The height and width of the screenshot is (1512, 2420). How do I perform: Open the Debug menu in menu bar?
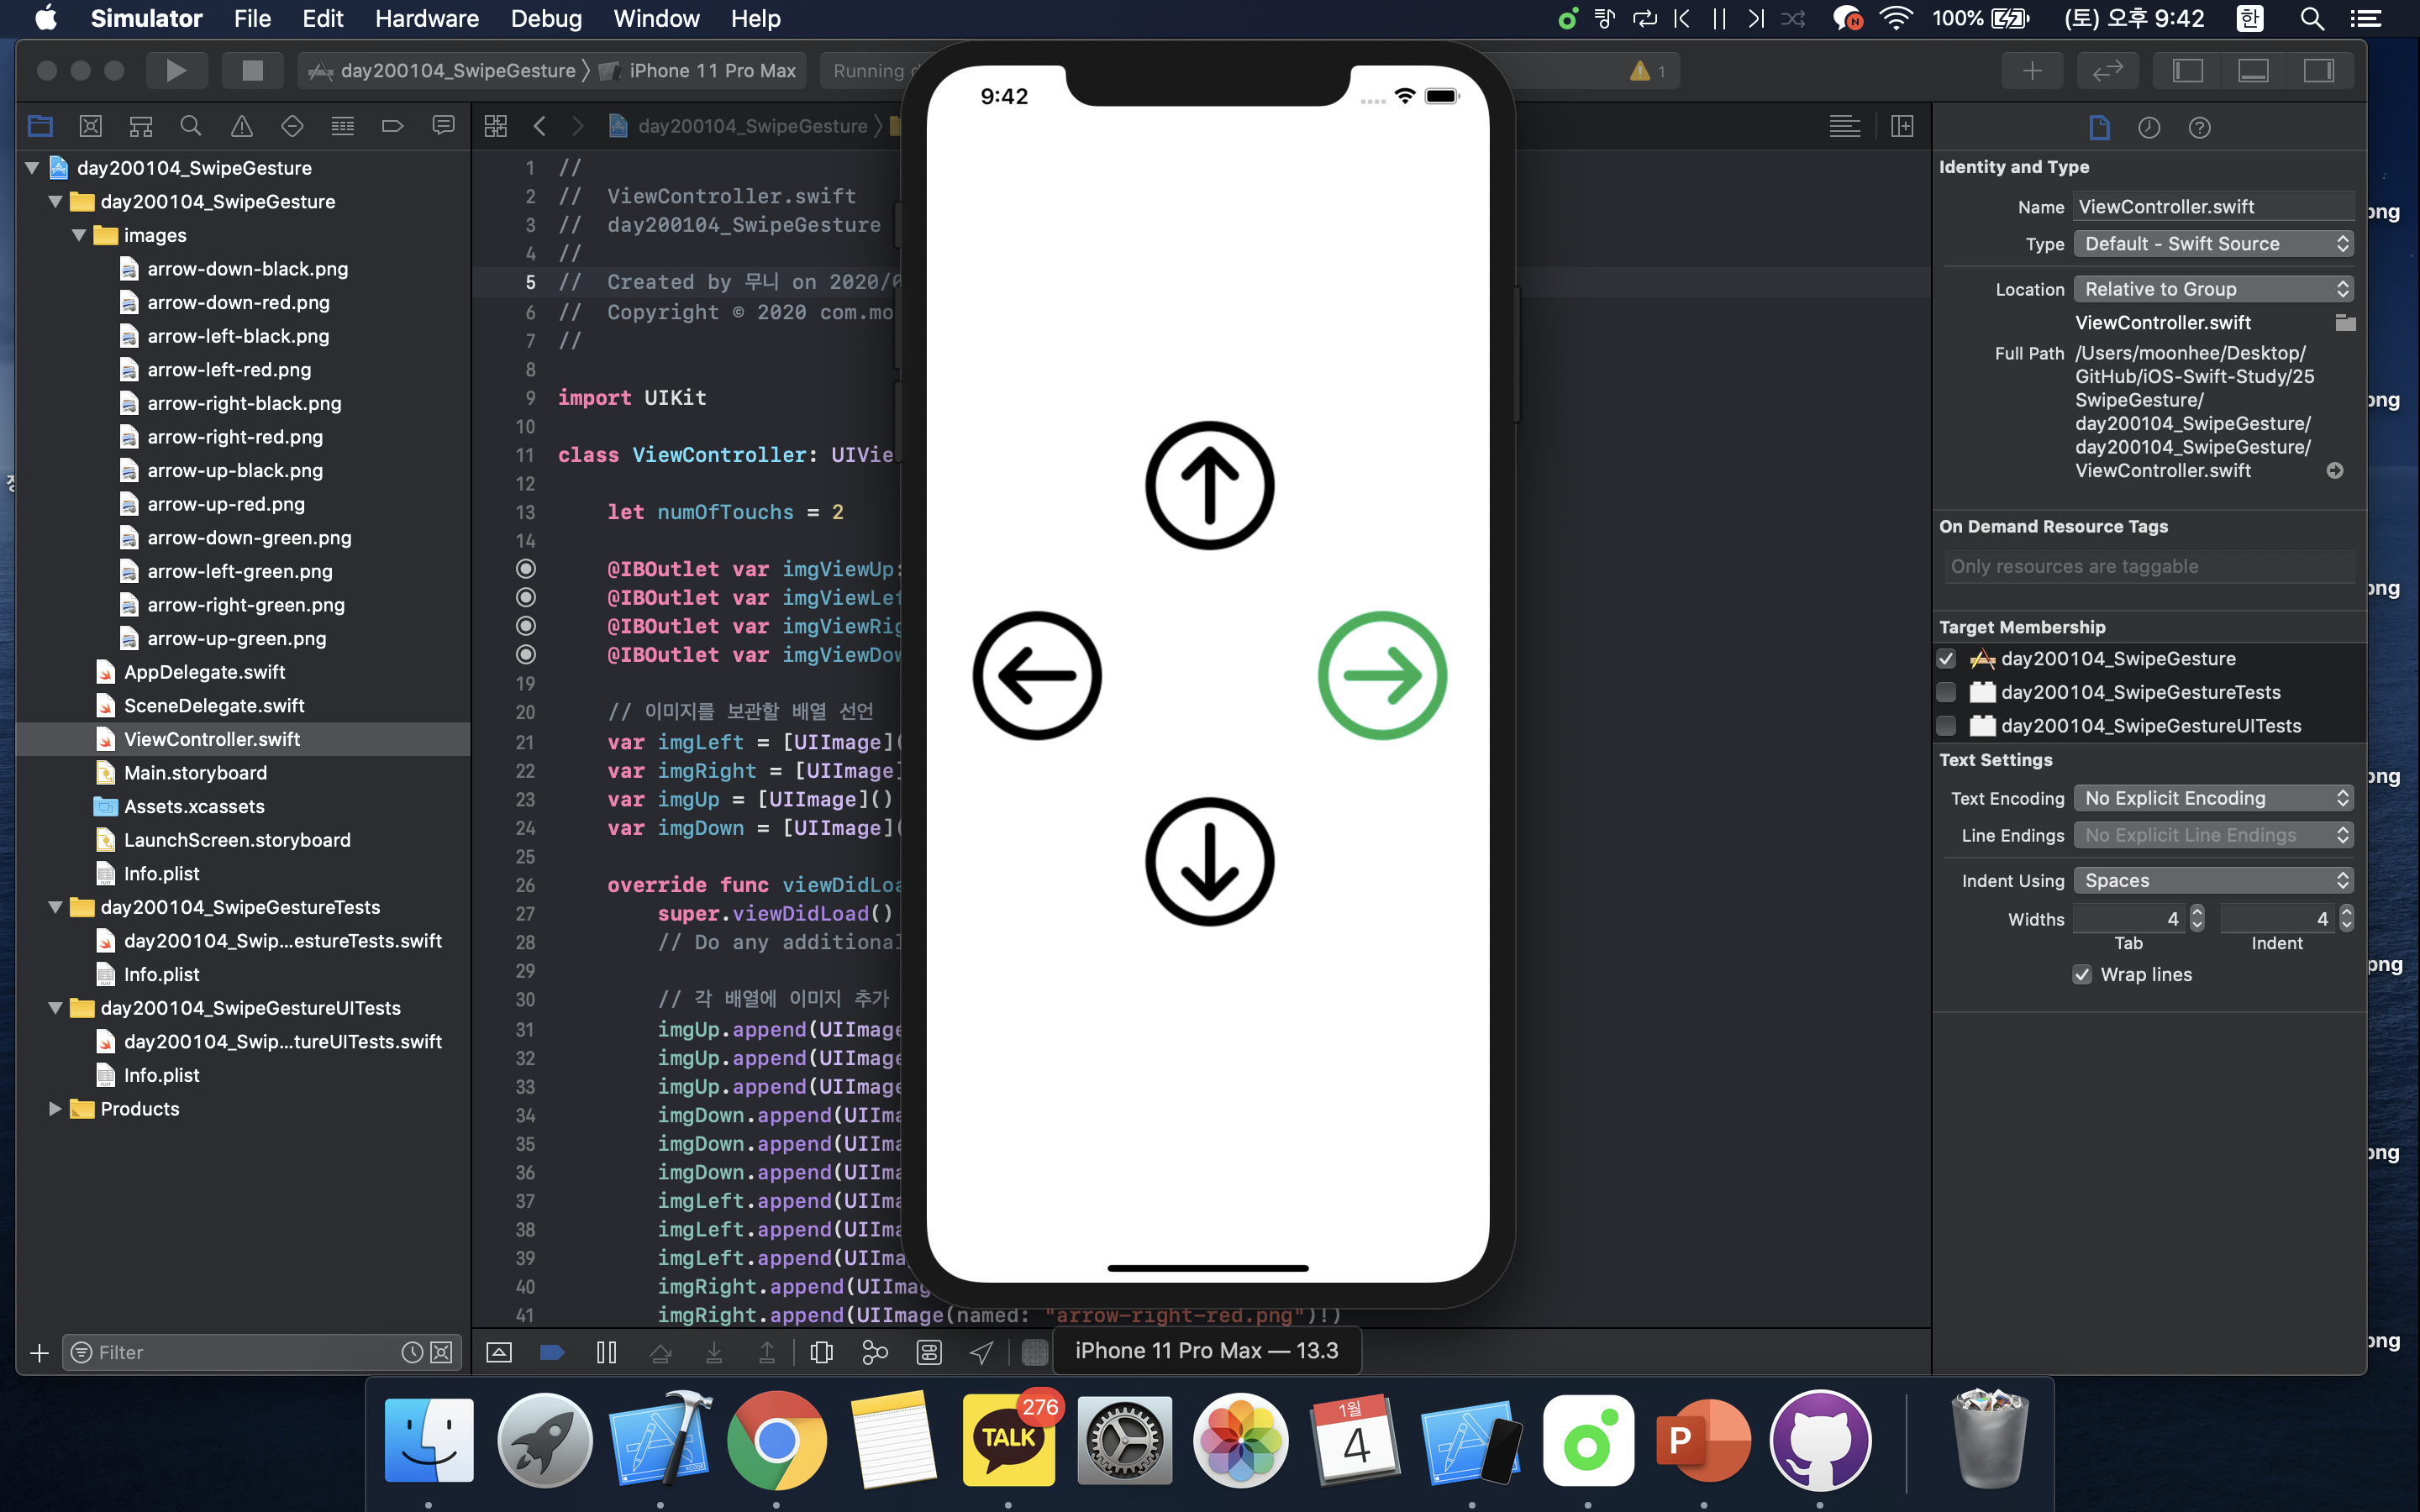coord(546,18)
